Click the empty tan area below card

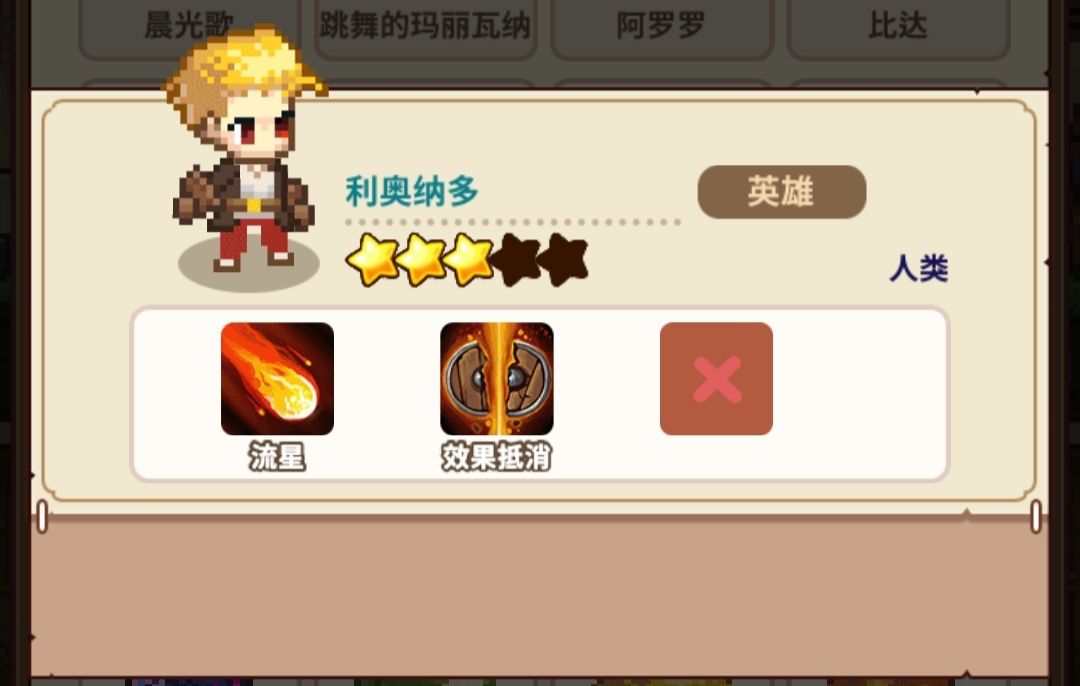point(539,596)
